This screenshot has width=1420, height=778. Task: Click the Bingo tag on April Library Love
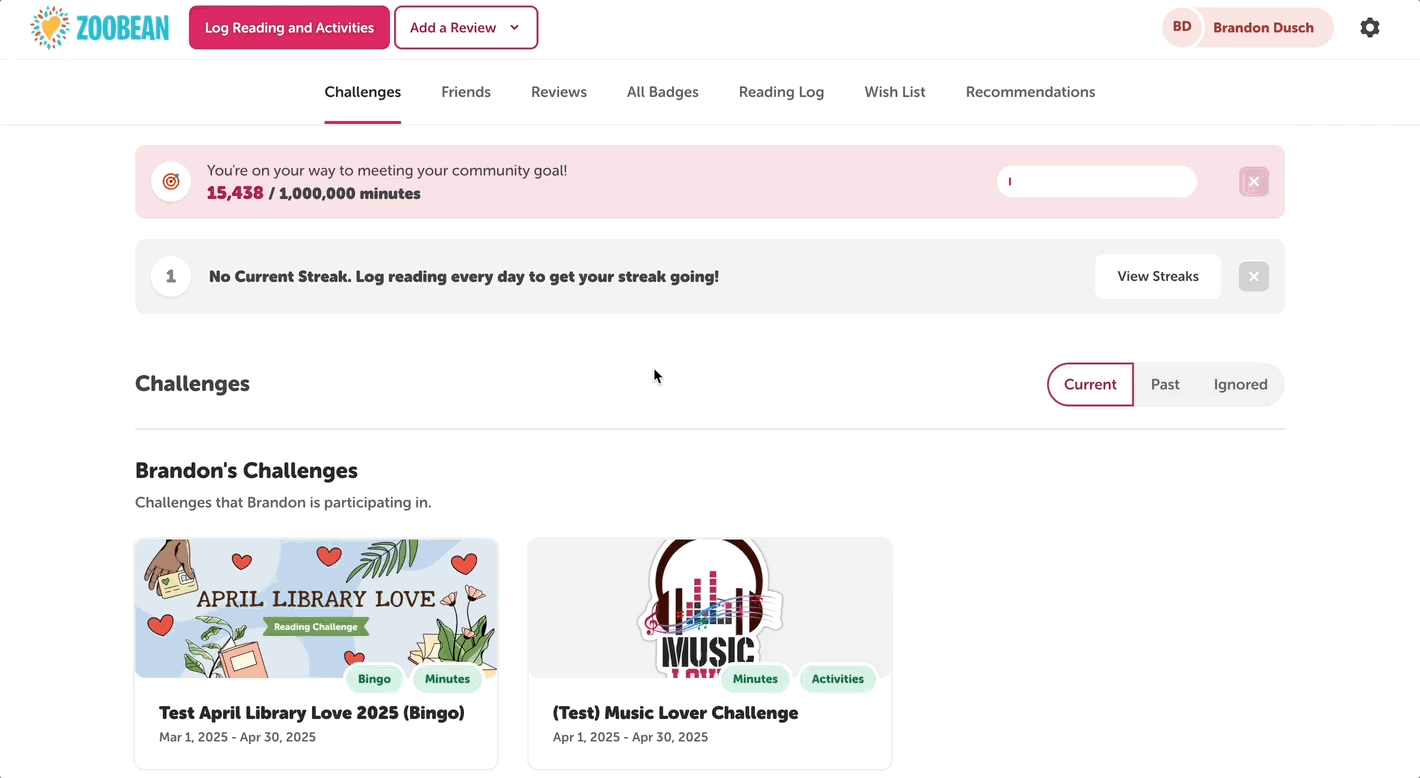tap(374, 678)
